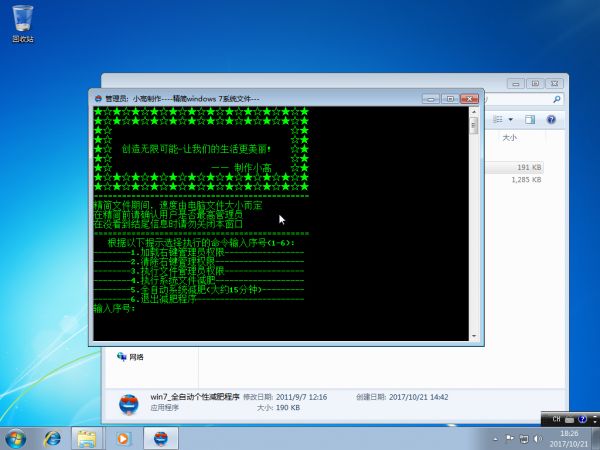Viewport: 600px width, 450px height.
Task: Maximize the console window
Action: tap(450, 99)
